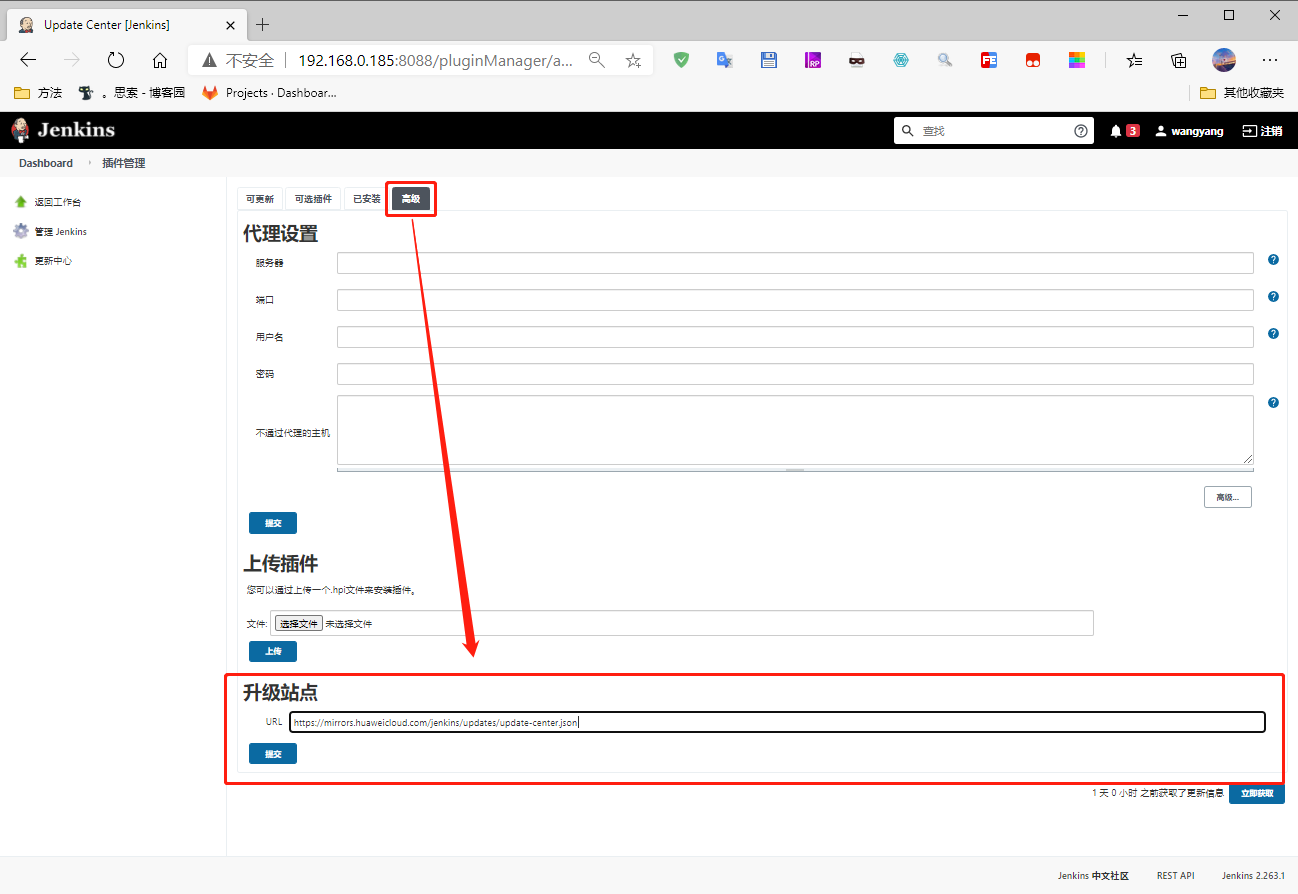Click the 密码 input field

(x=795, y=374)
